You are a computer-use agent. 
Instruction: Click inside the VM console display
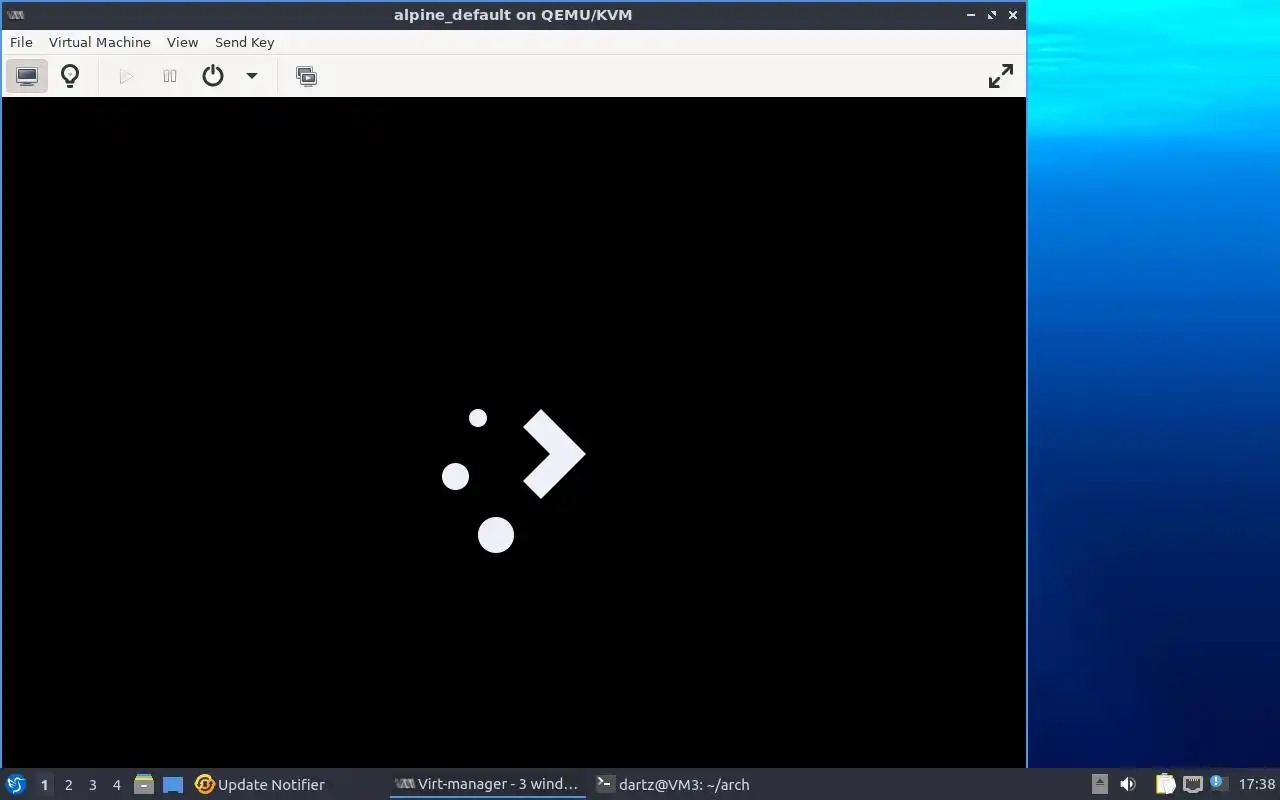point(514,432)
